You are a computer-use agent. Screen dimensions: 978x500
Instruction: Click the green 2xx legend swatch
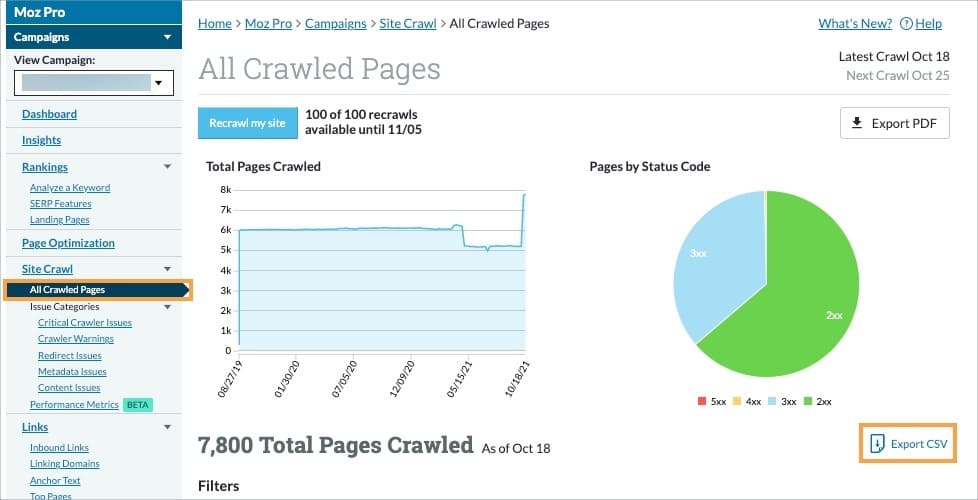point(808,401)
